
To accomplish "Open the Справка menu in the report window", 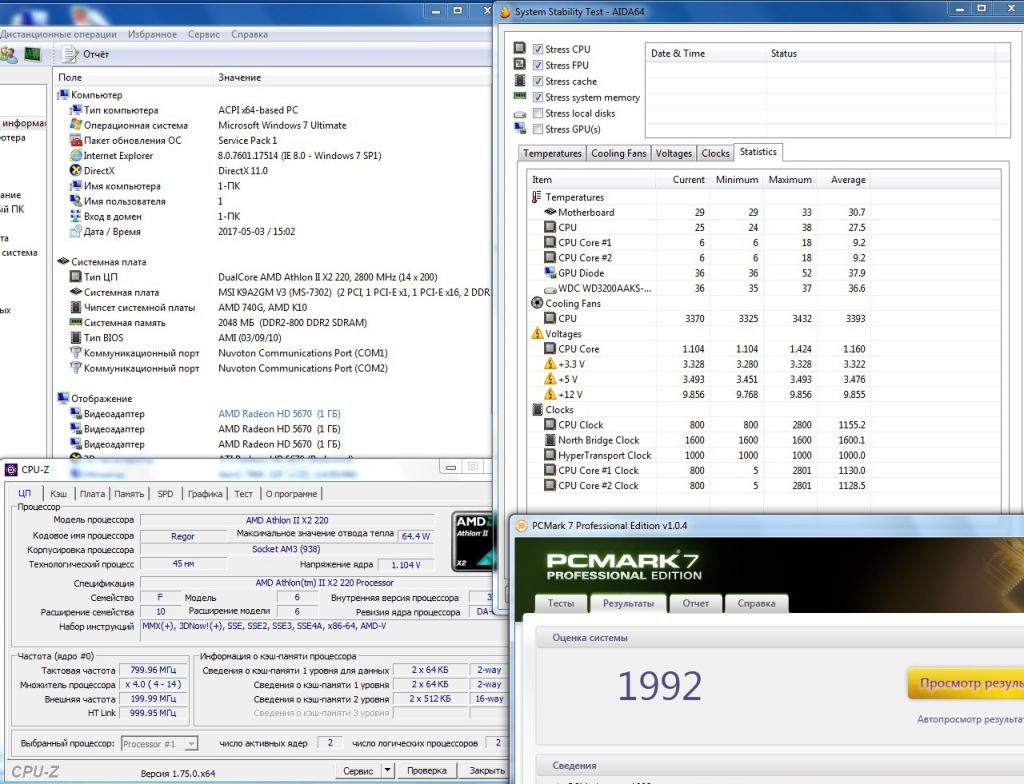I will click(249, 35).
